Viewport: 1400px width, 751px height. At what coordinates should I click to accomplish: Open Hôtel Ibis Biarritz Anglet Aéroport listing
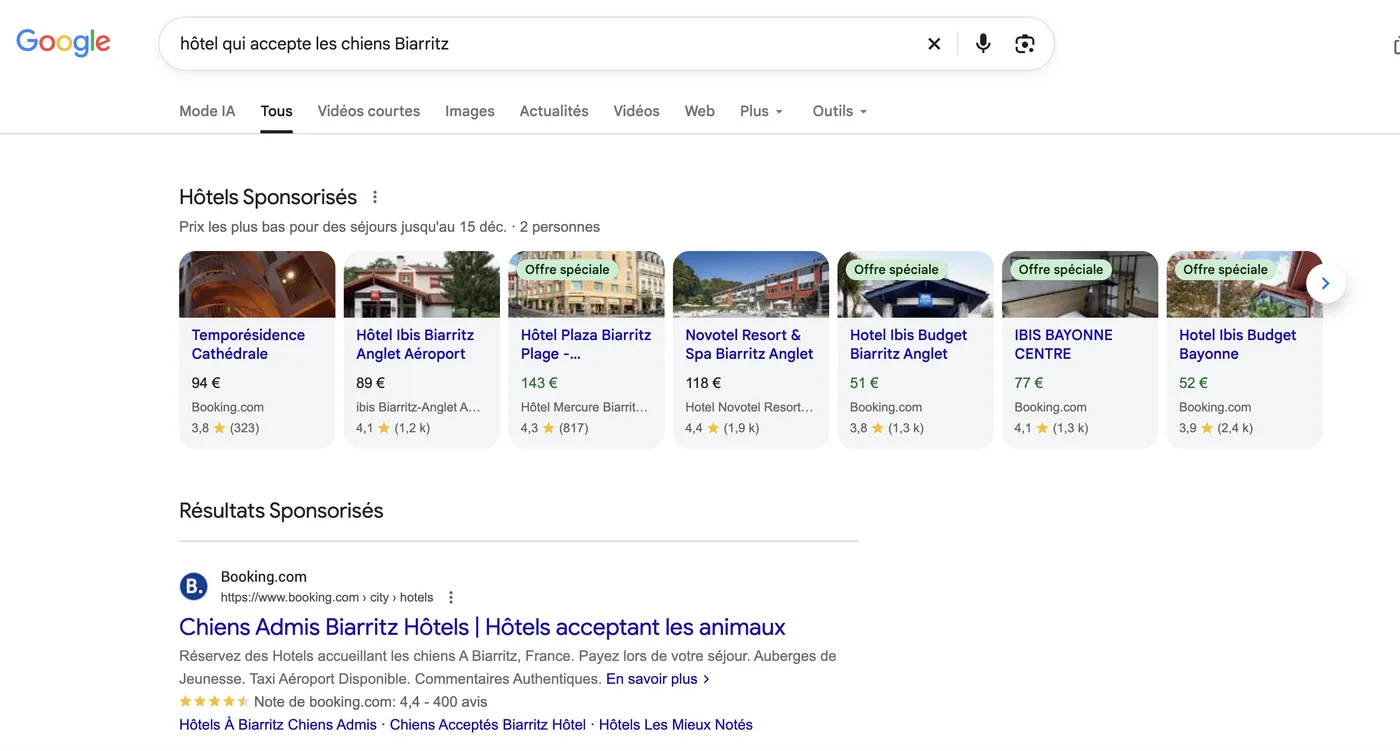point(422,349)
